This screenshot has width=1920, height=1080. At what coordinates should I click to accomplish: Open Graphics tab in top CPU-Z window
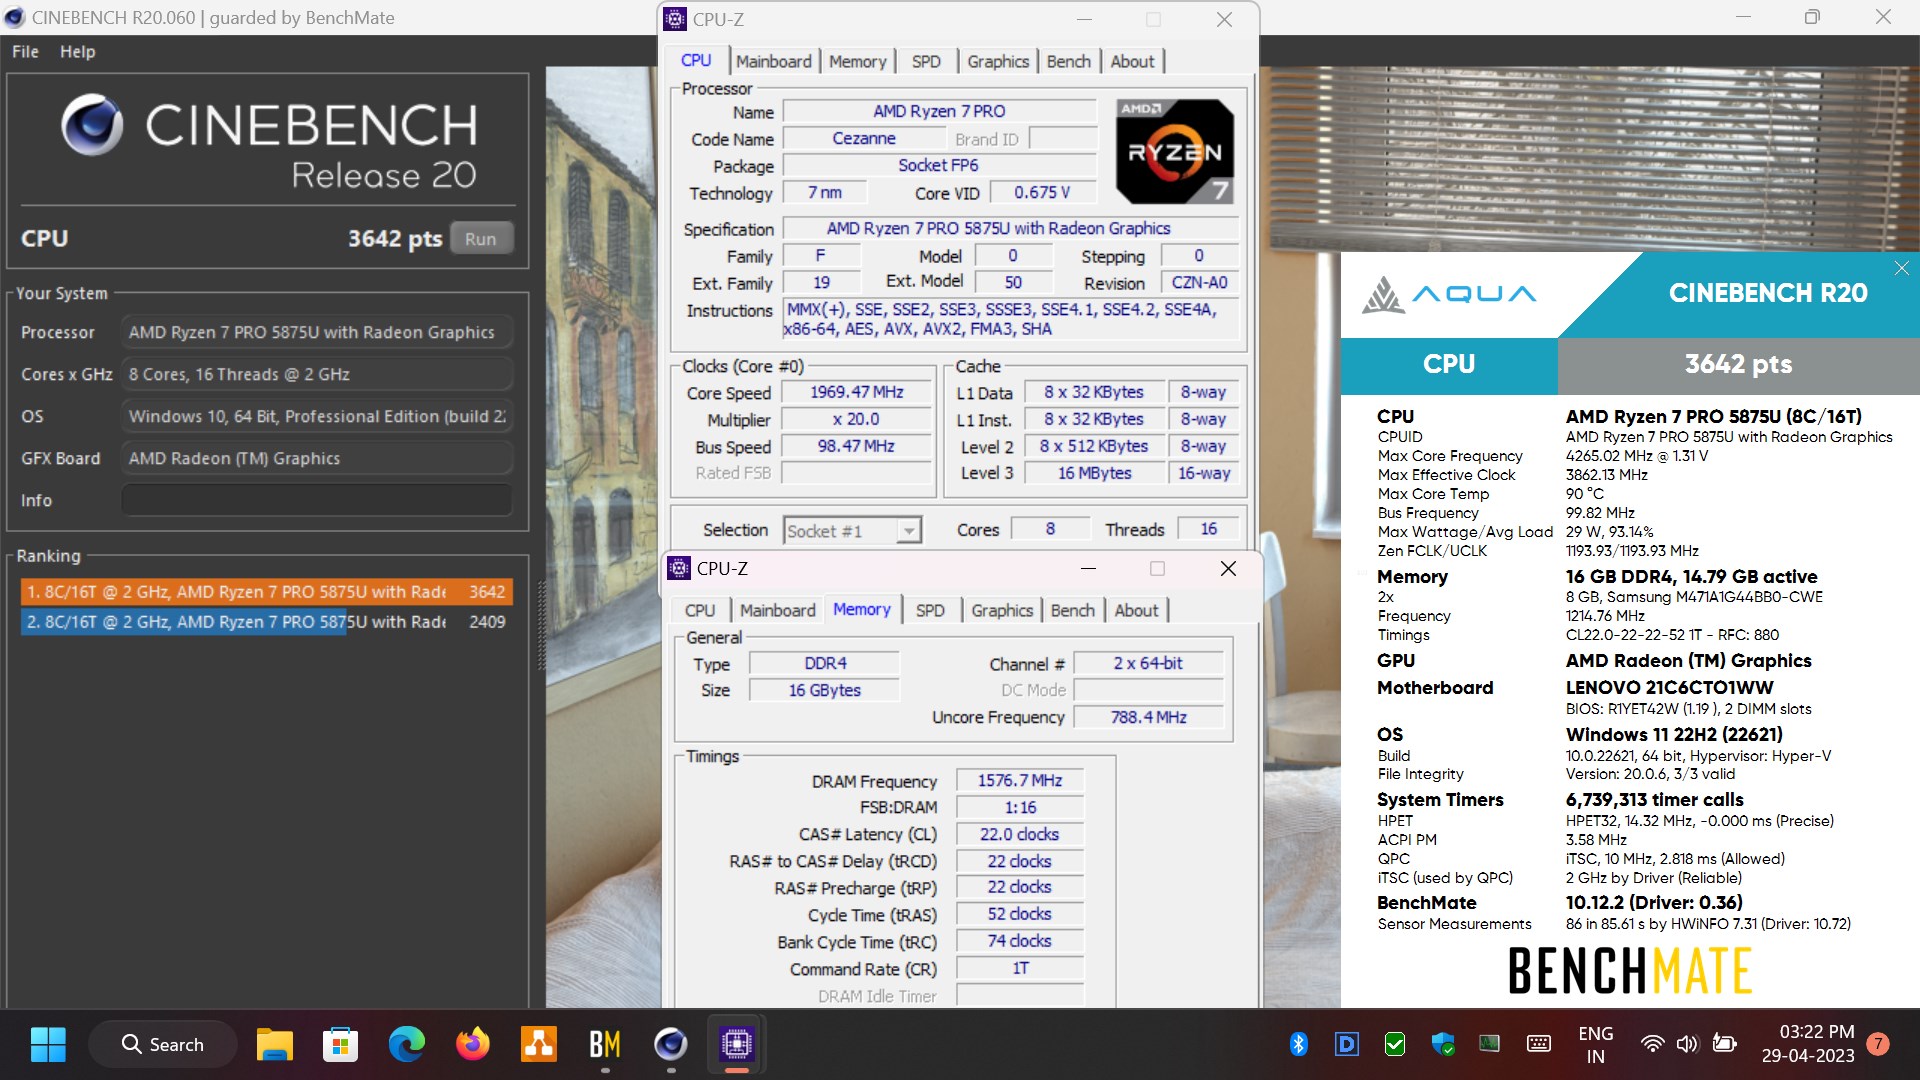998,61
